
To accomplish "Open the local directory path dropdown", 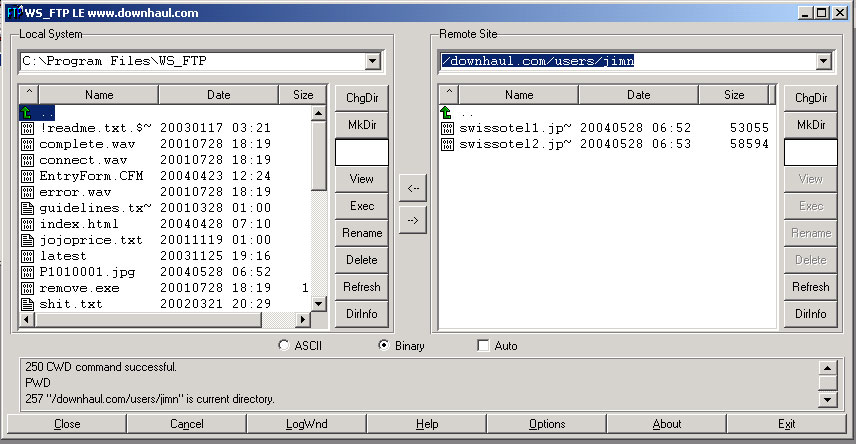I will pyautogui.click(x=373, y=61).
